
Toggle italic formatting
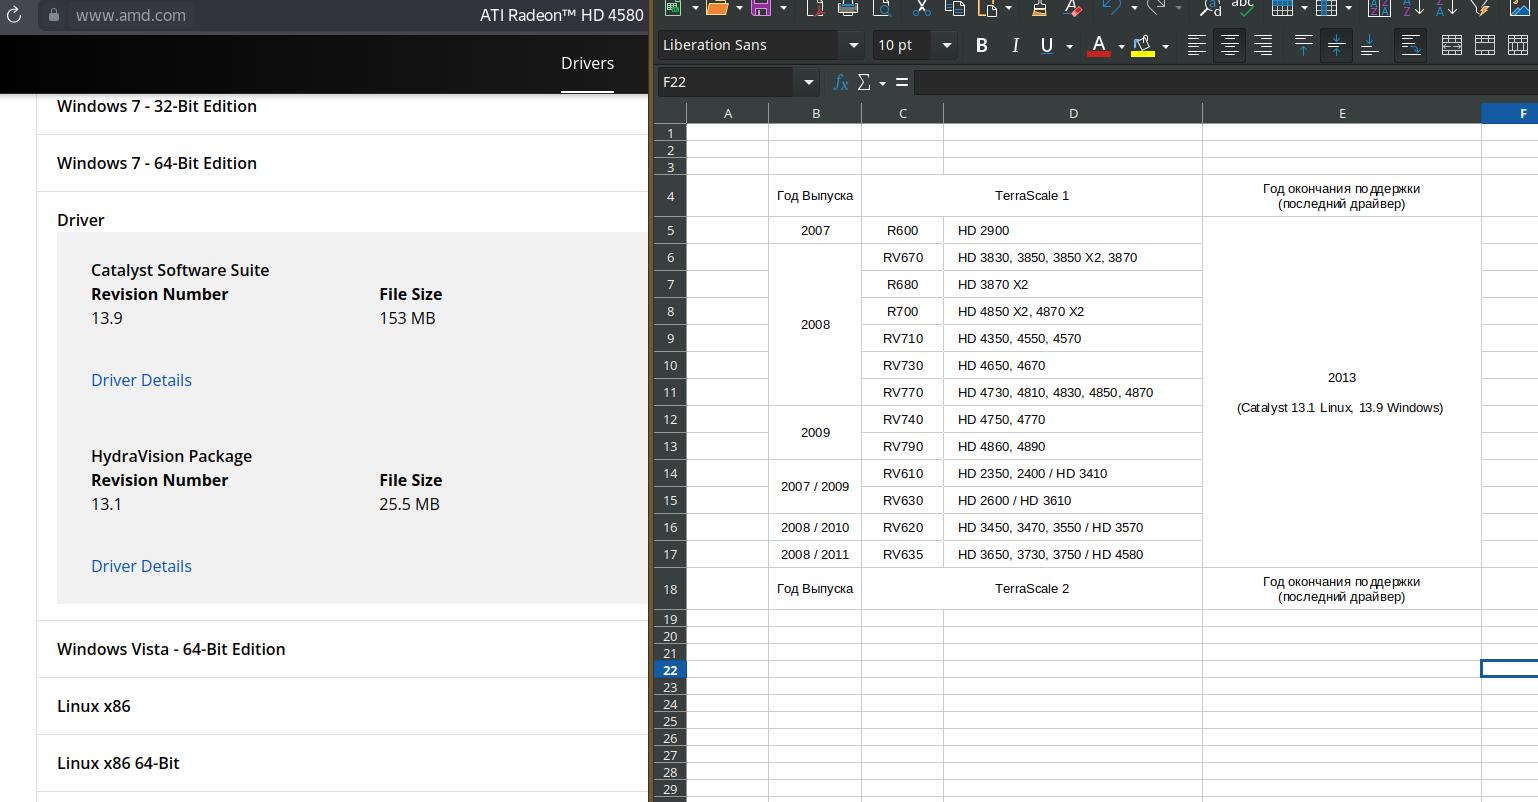[x=1015, y=45]
